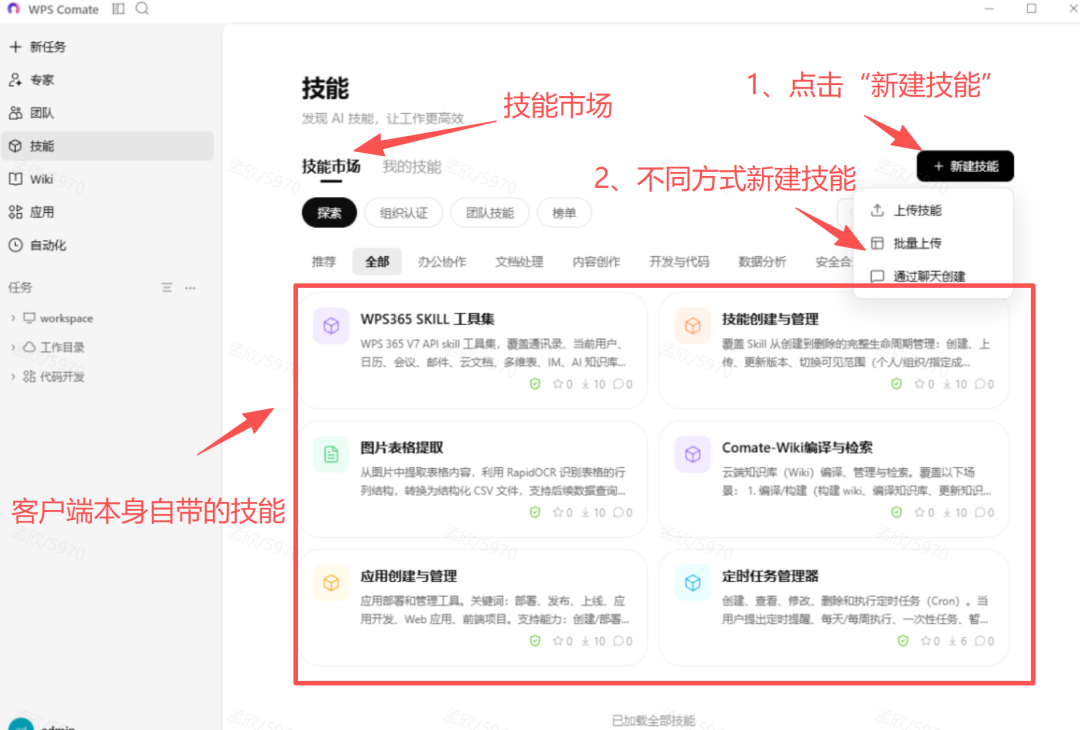Switch to the 技能市场 tab

(x=331, y=167)
